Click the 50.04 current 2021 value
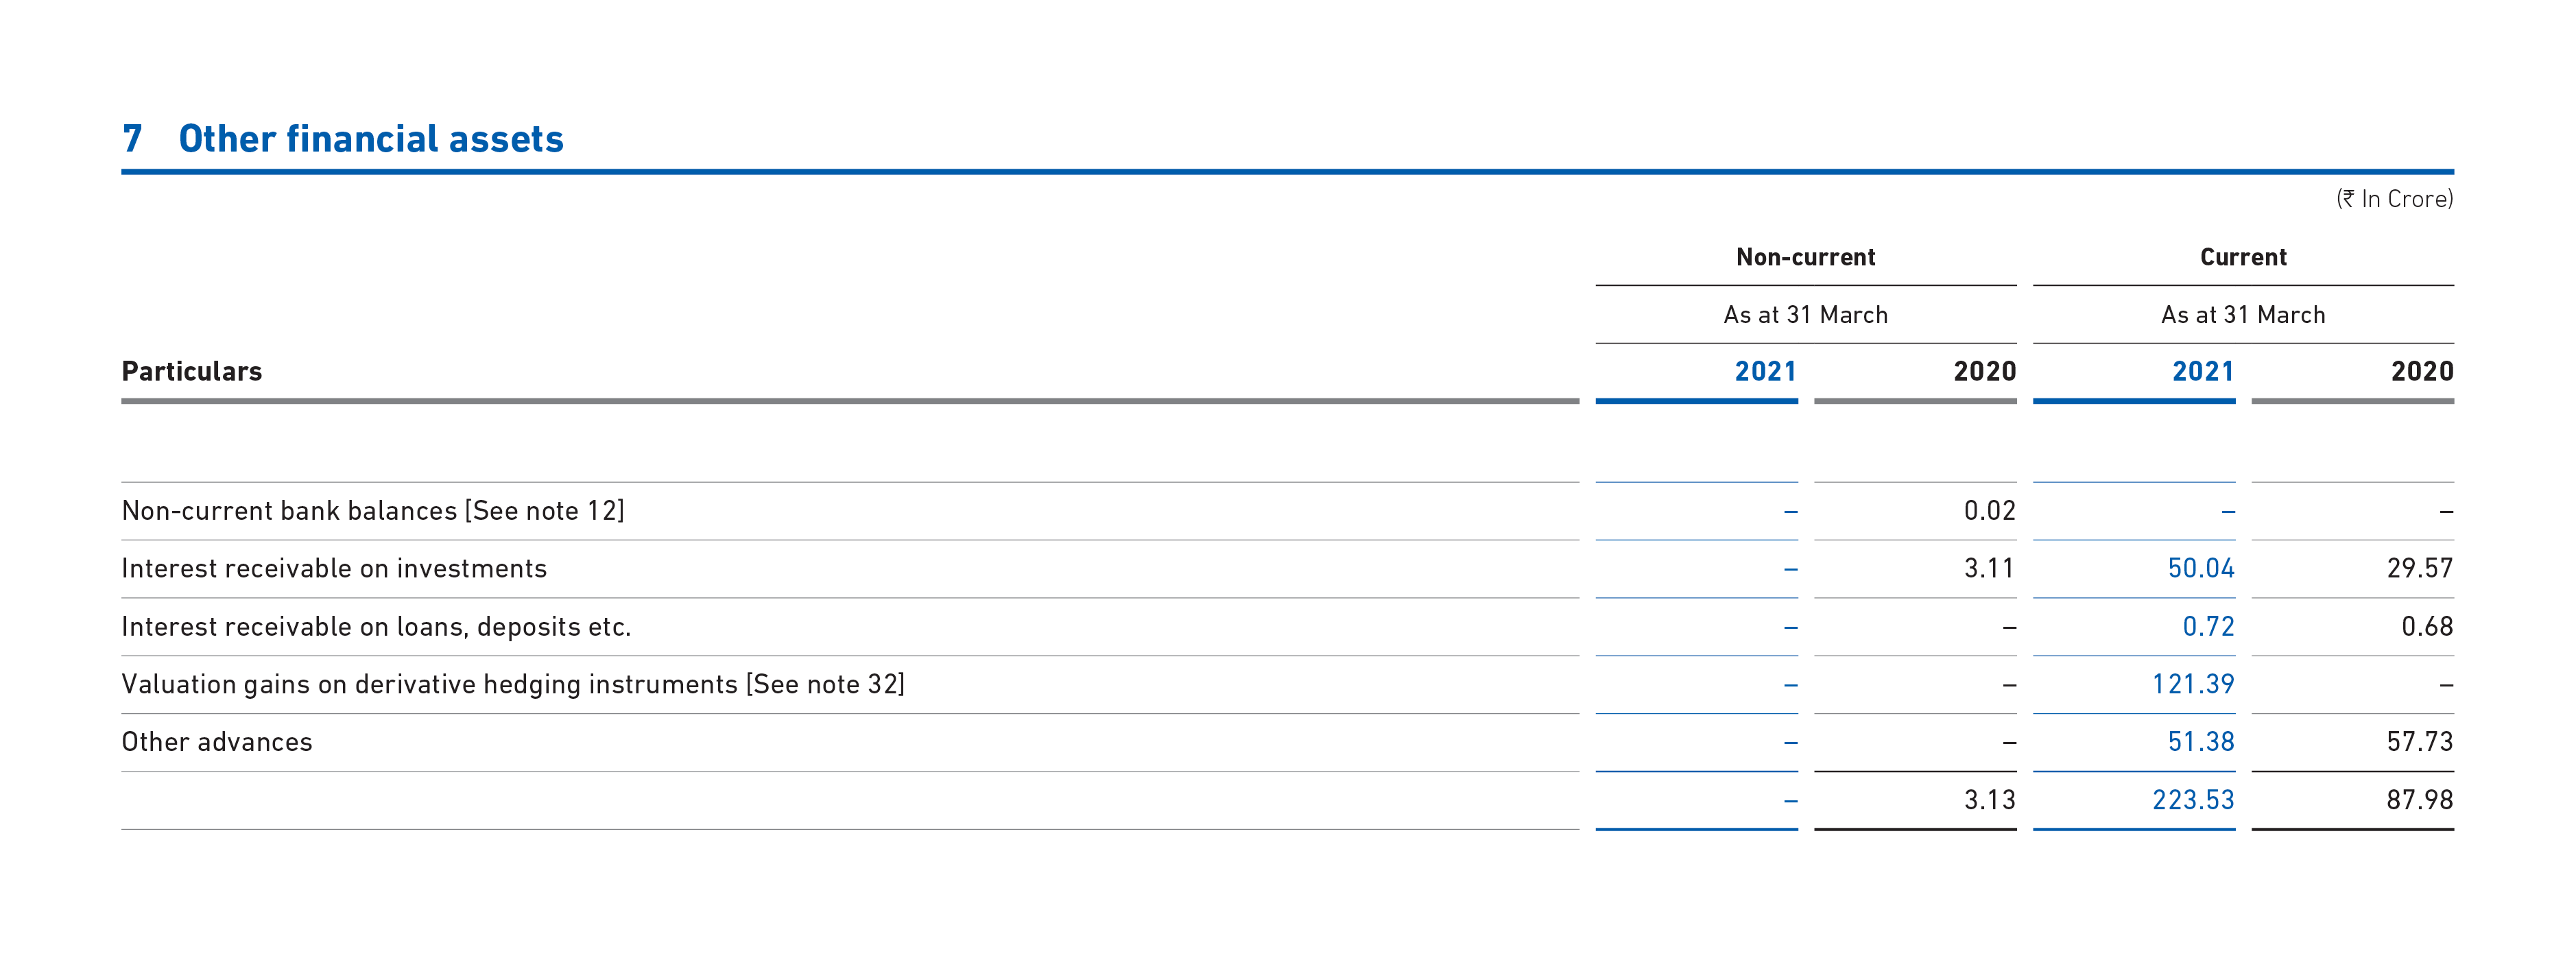Screen dimensions: 2576x956 click(2200, 569)
